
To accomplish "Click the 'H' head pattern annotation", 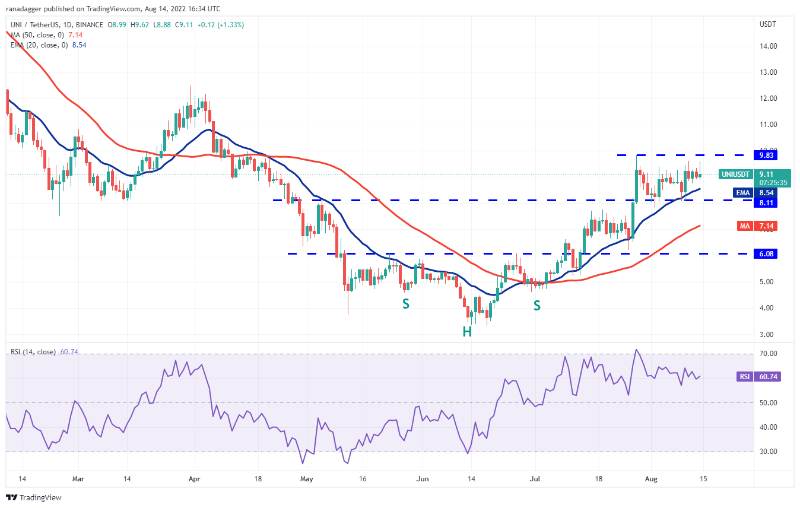I will coord(466,330).
